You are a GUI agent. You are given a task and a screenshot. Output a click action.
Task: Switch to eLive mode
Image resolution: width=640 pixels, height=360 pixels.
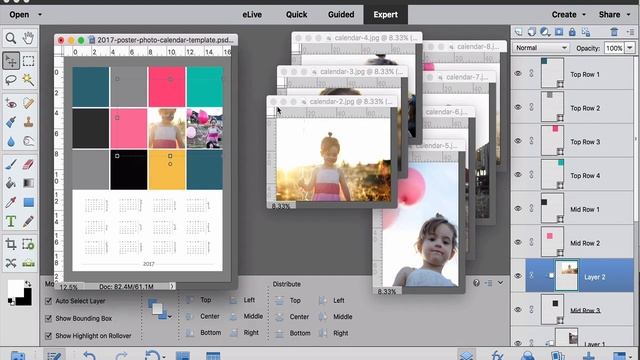point(252,15)
